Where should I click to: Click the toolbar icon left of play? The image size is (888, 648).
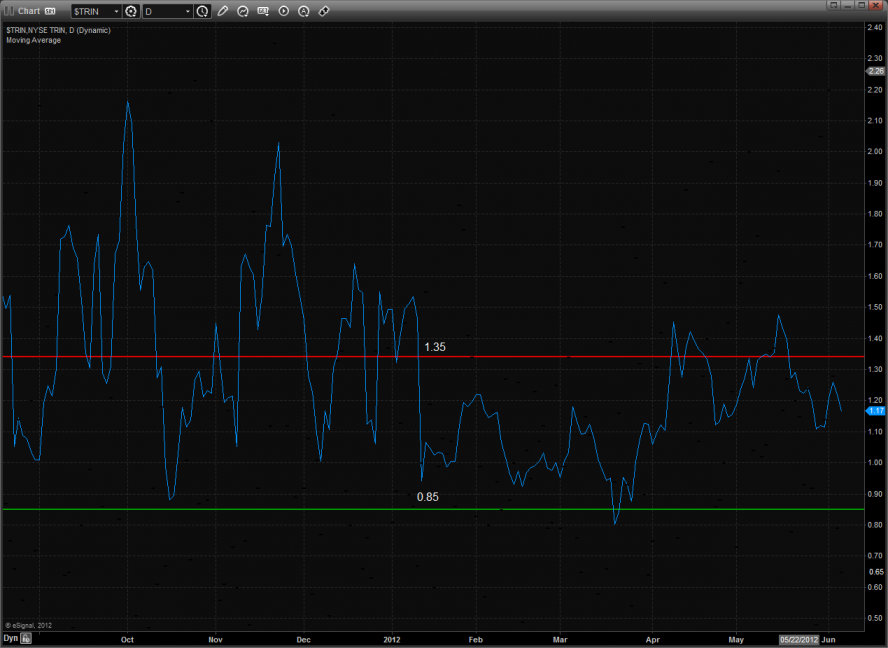[263, 11]
